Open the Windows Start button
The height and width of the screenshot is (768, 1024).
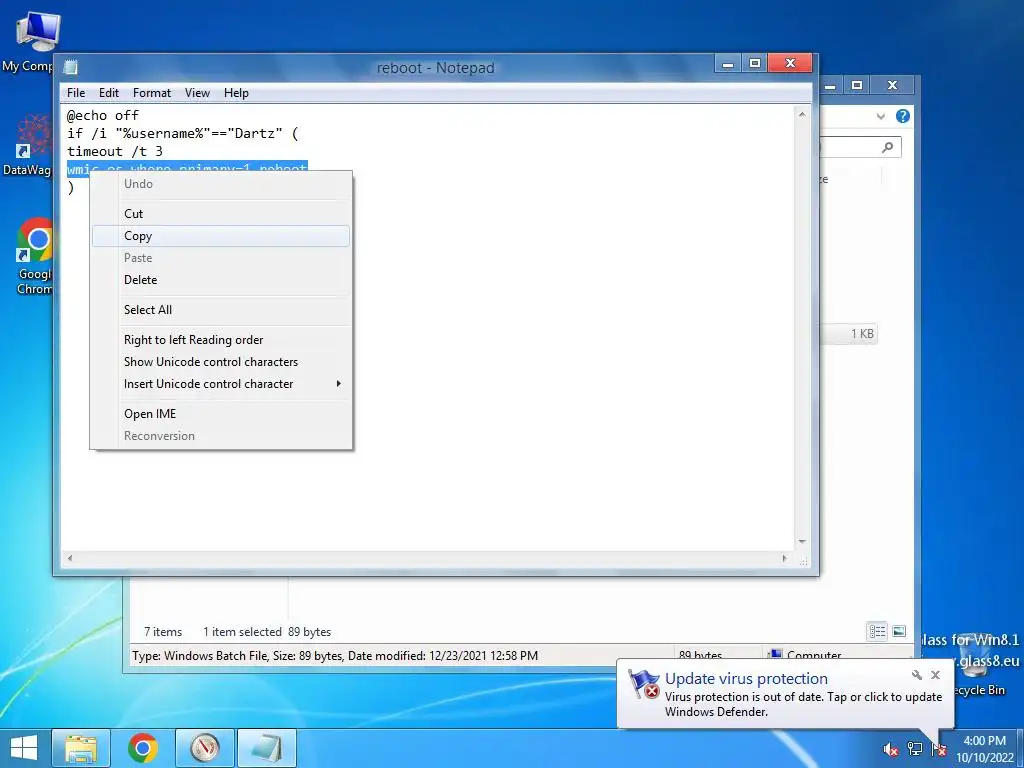[x=24, y=748]
